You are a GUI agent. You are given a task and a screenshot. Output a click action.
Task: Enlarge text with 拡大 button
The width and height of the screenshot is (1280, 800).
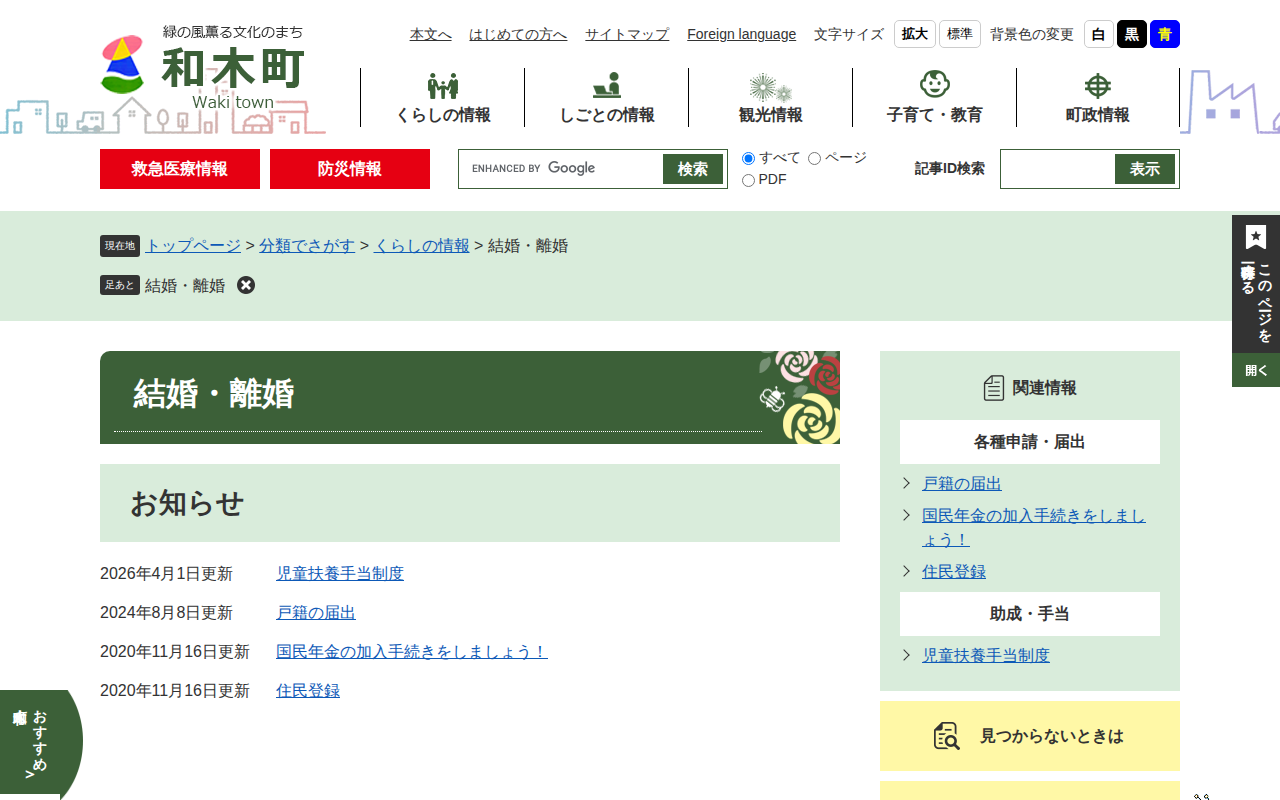(x=915, y=34)
